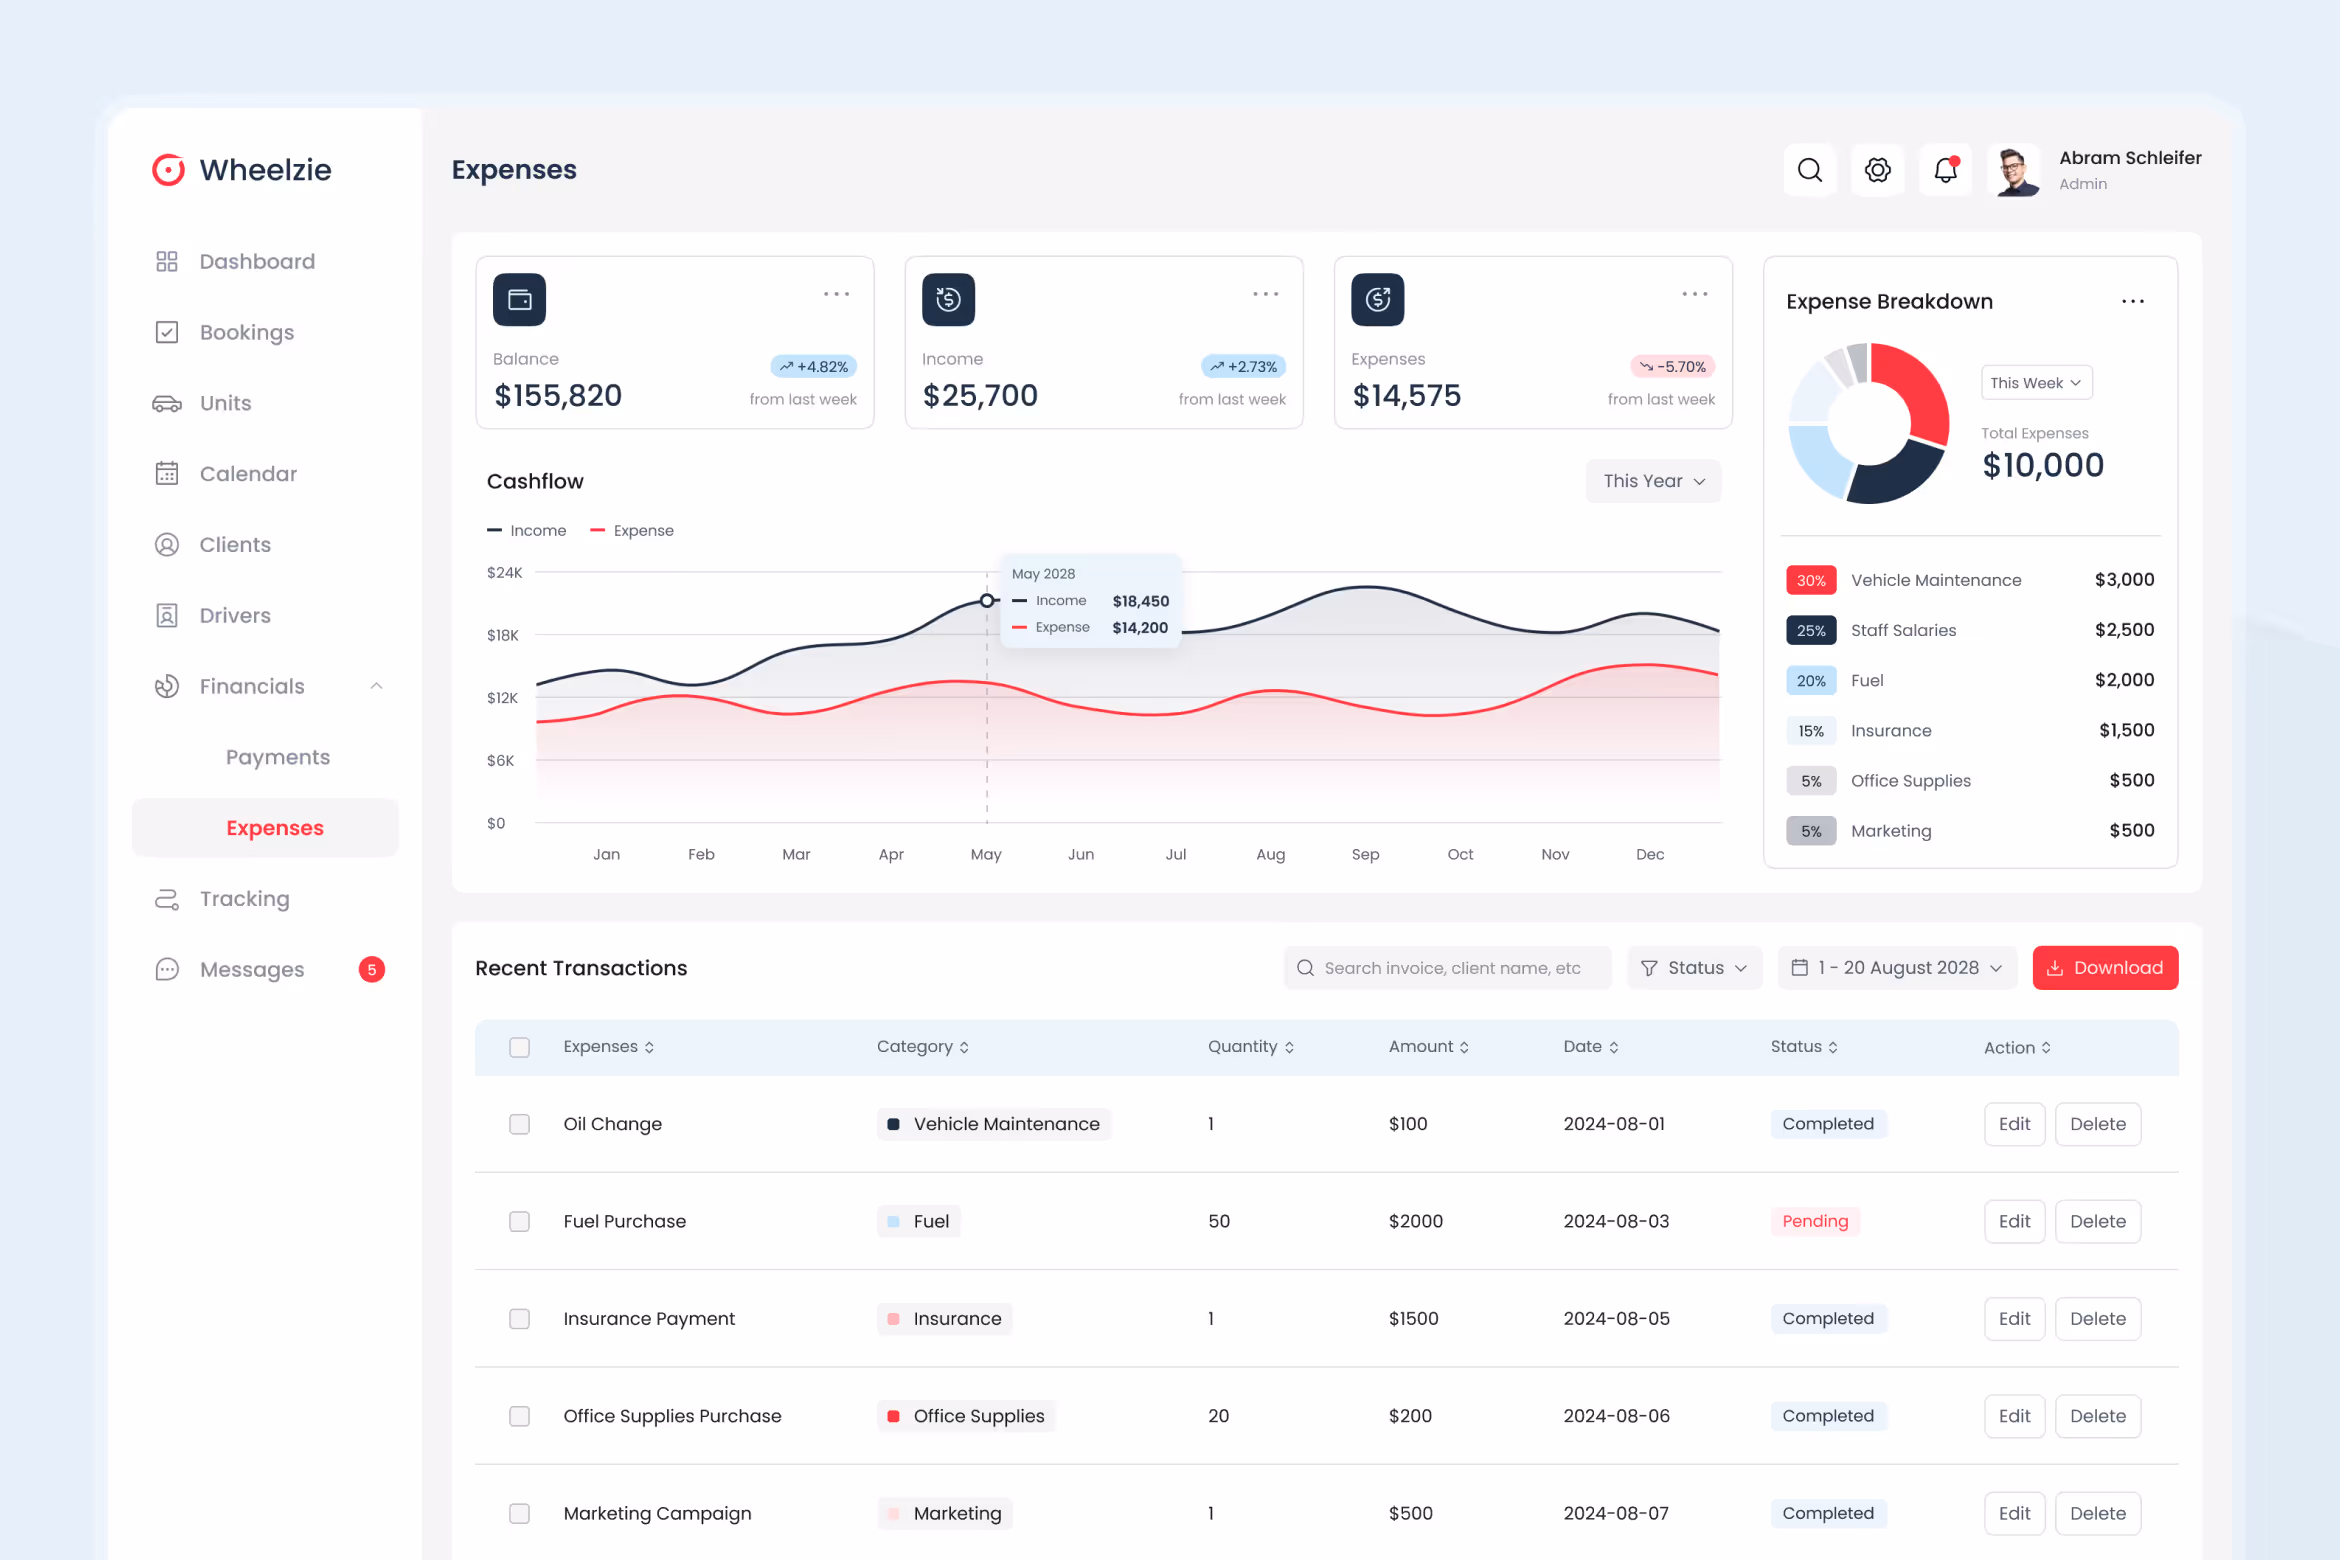This screenshot has width=2340, height=1560.
Task: Click the Expenses card dollar icon
Action: tap(1377, 299)
